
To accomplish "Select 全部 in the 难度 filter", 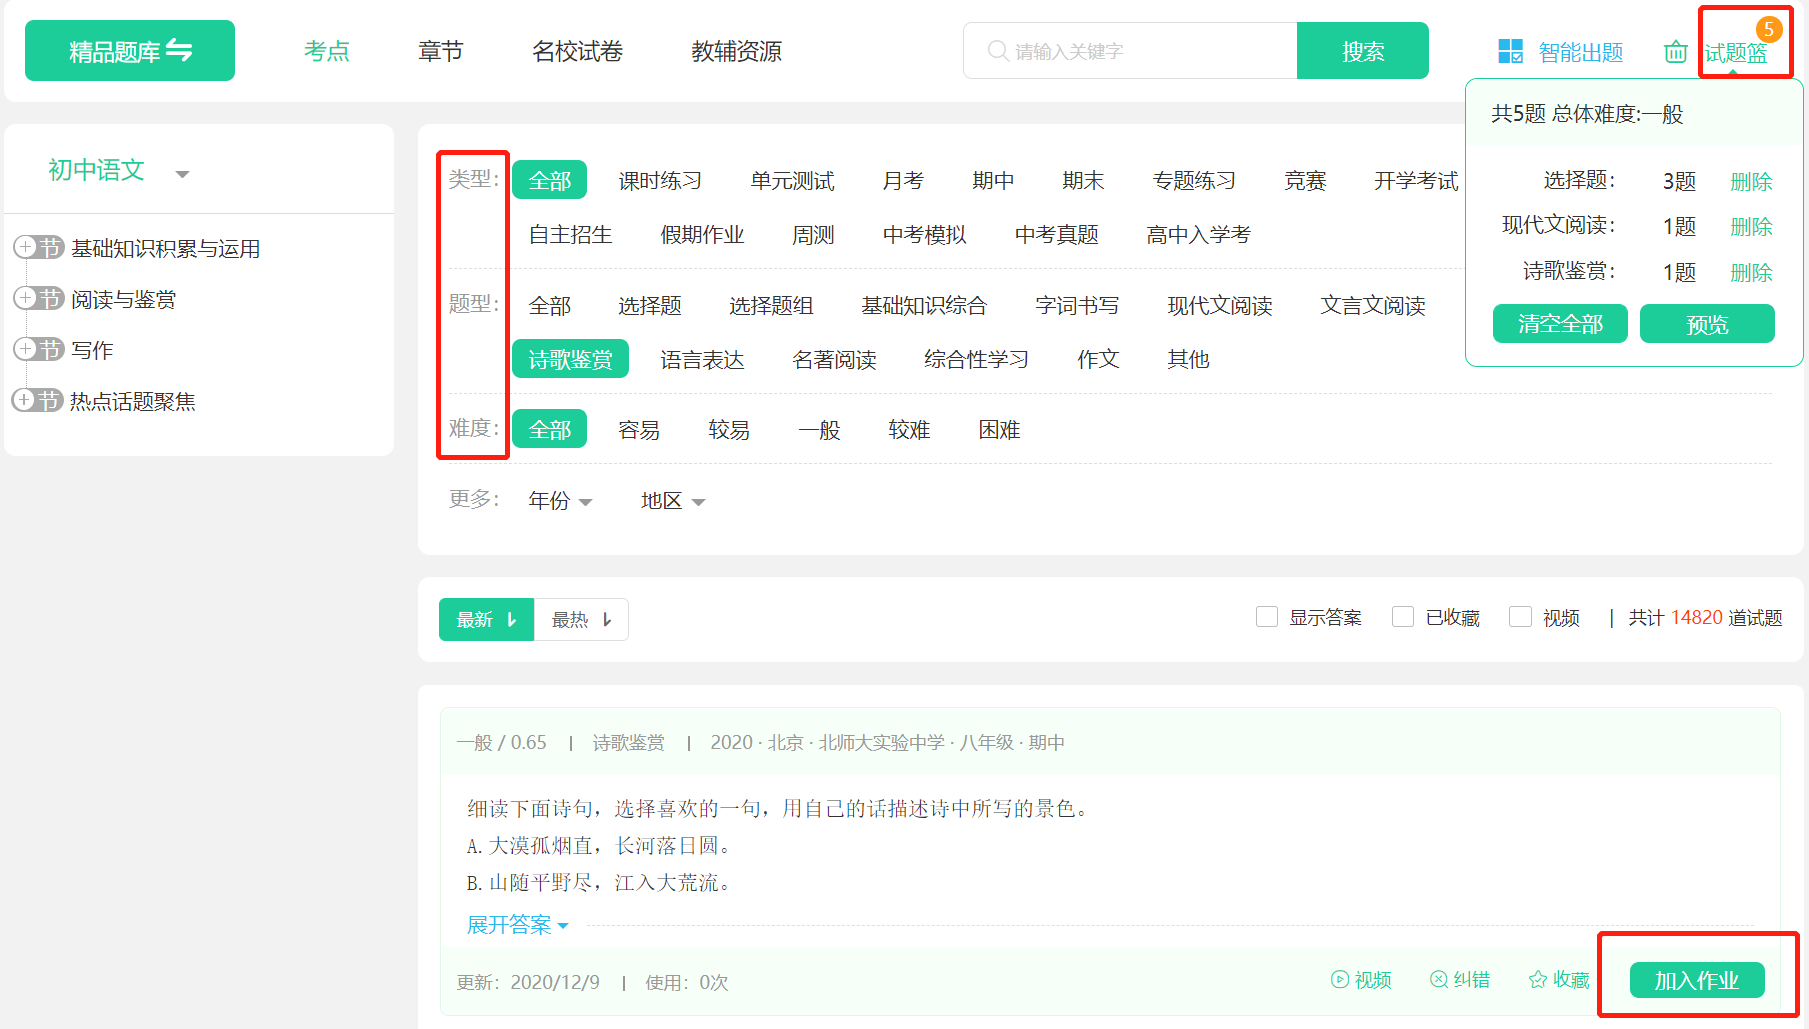I will point(549,430).
